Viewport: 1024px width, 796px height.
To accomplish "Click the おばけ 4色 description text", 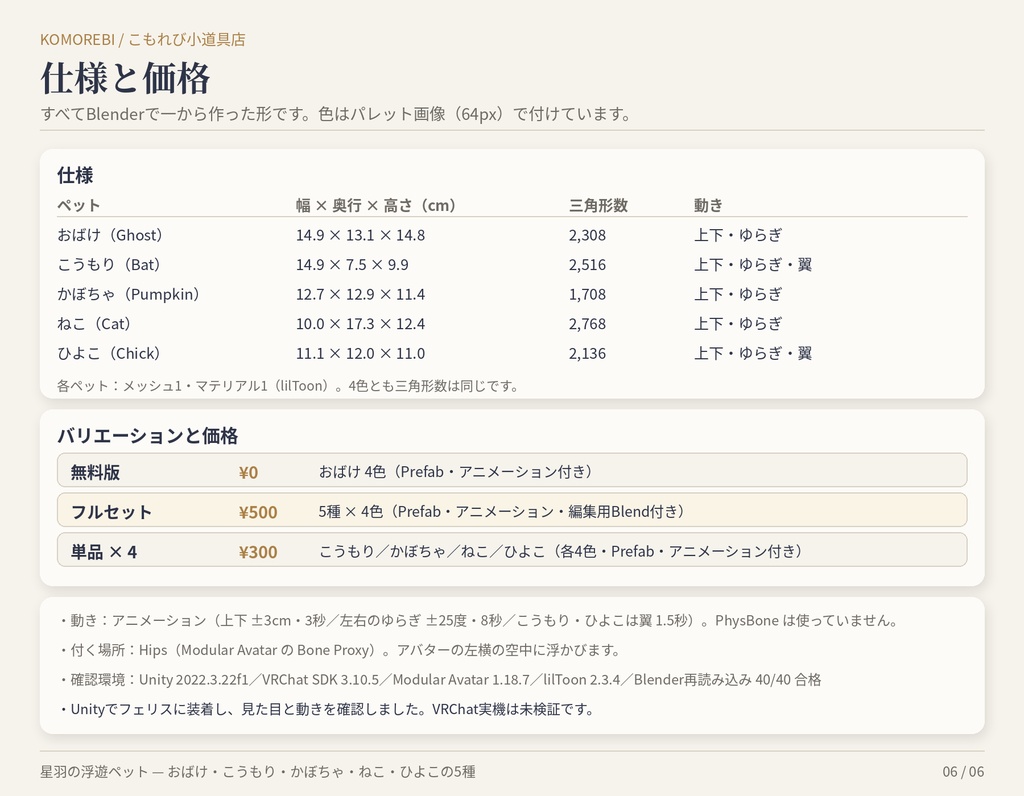I will (456, 472).
